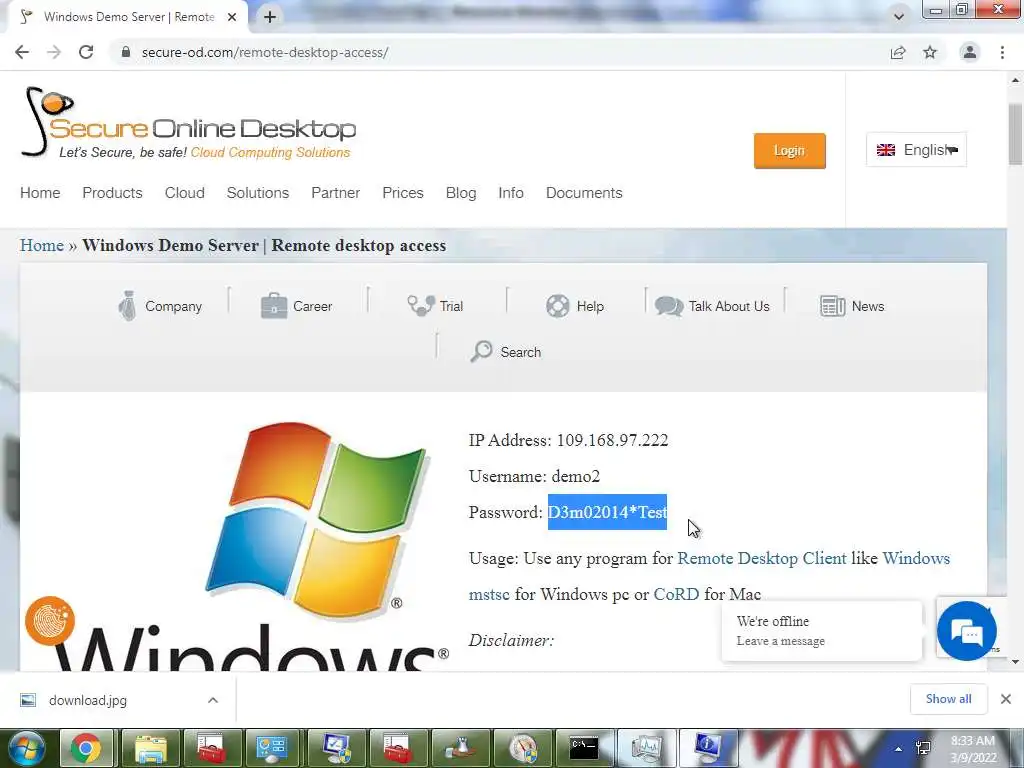The width and height of the screenshot is (1024, 768).
Task: Click the Trial stethoscope icon
Action: (x=421, y=305)
